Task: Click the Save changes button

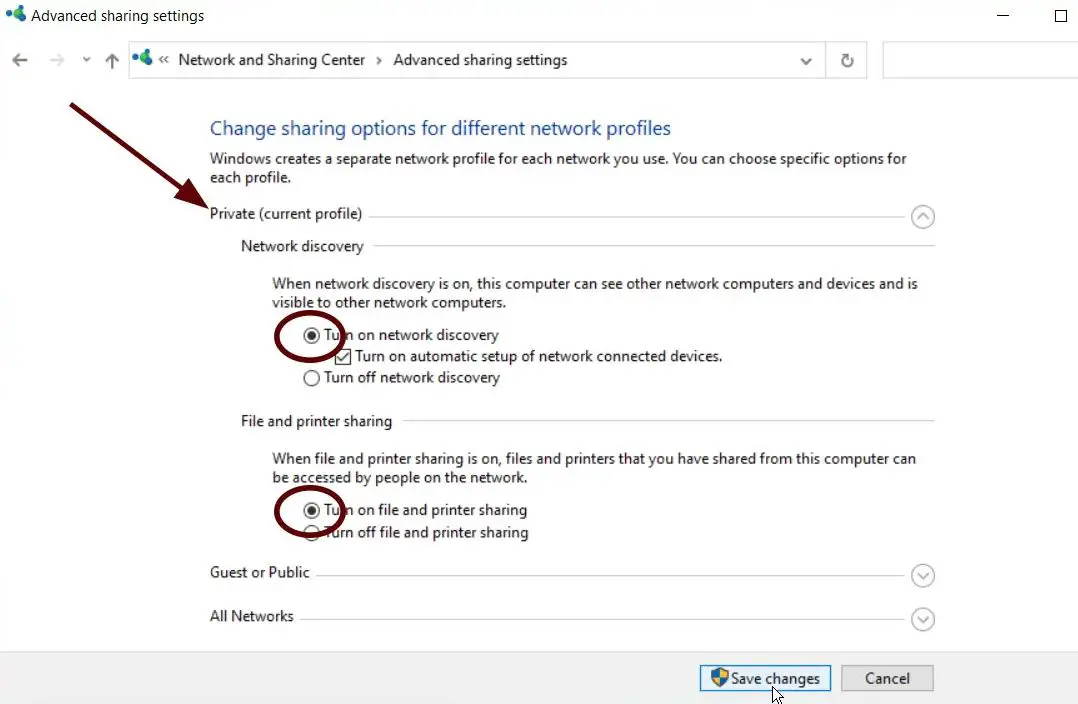Action: [765, 678]
